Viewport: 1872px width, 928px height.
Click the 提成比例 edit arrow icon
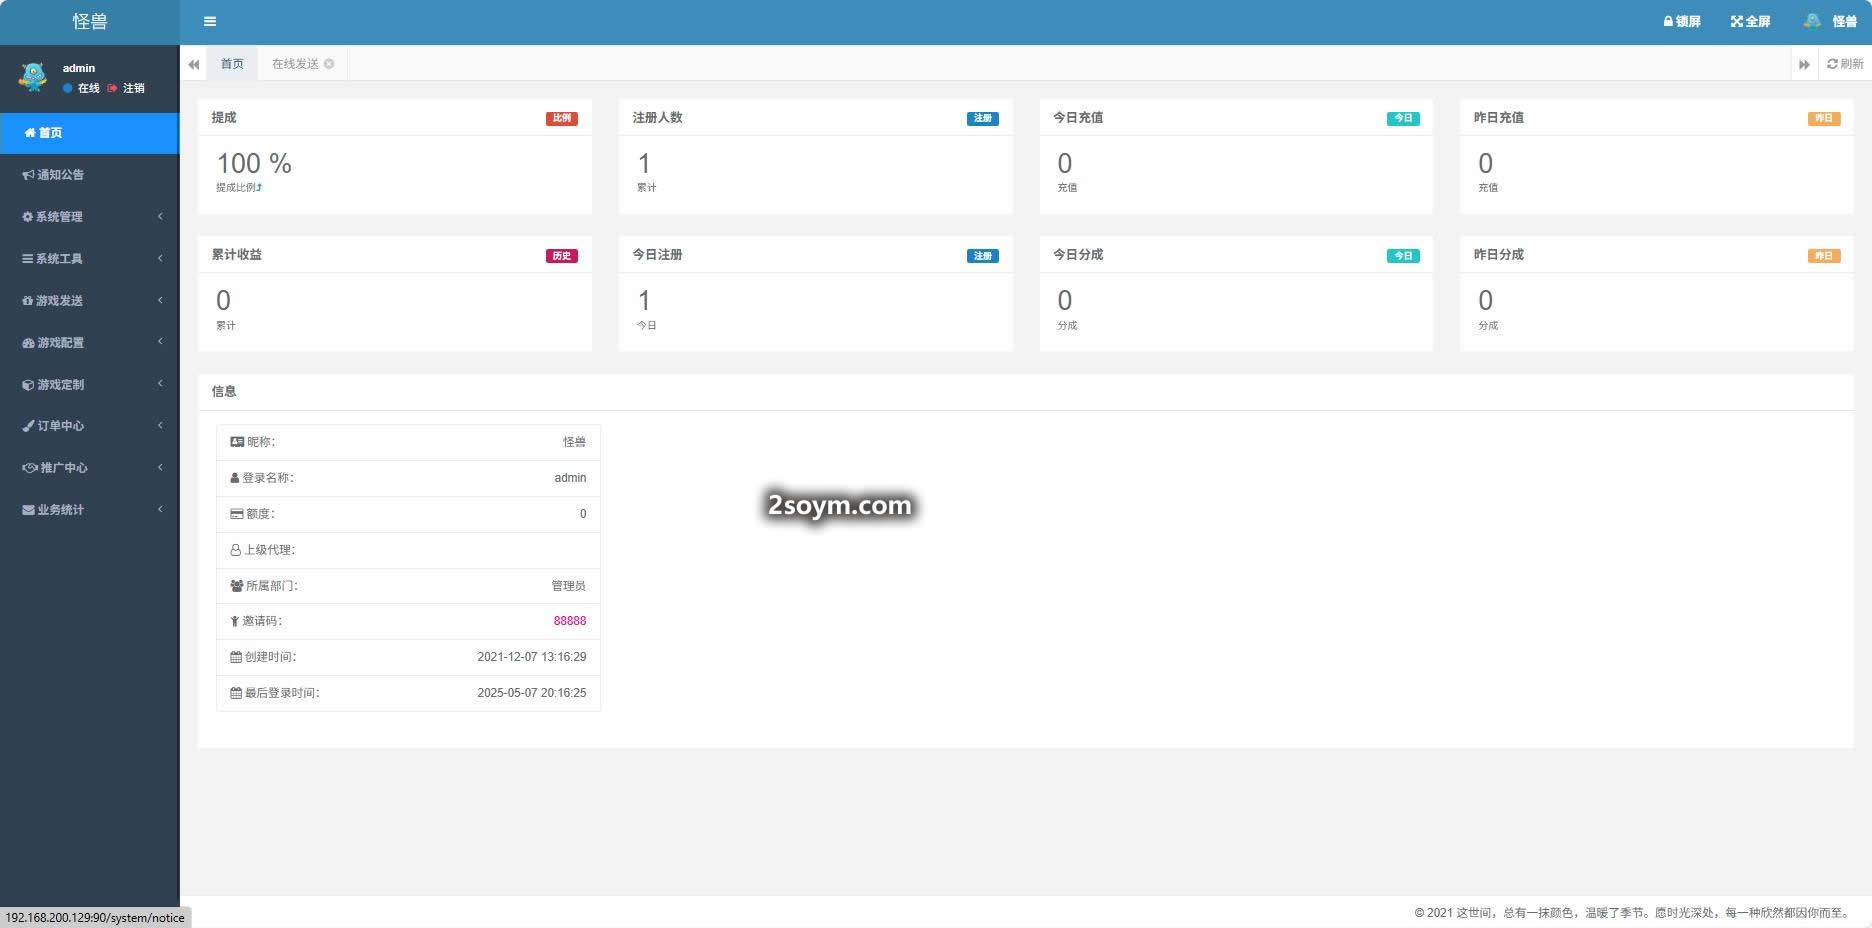259,188
